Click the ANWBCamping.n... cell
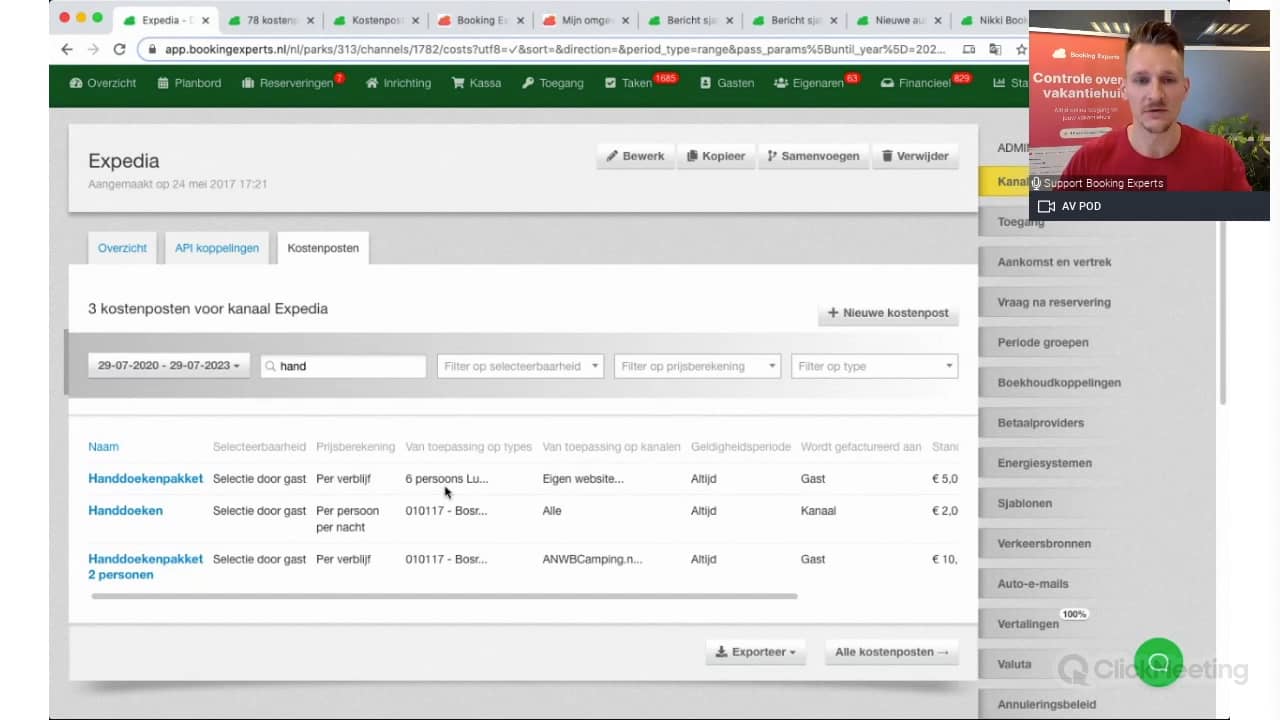The image size is (1280, 720). [593, 559]
